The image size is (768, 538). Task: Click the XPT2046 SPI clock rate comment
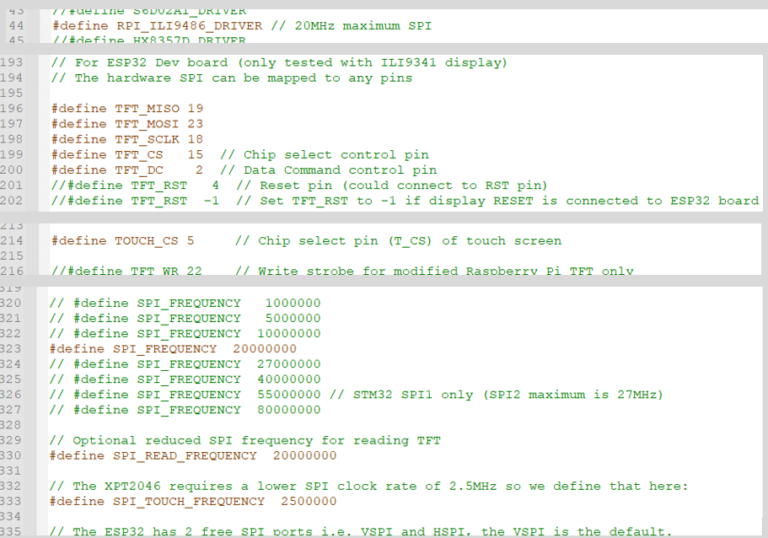click(368, 486)
